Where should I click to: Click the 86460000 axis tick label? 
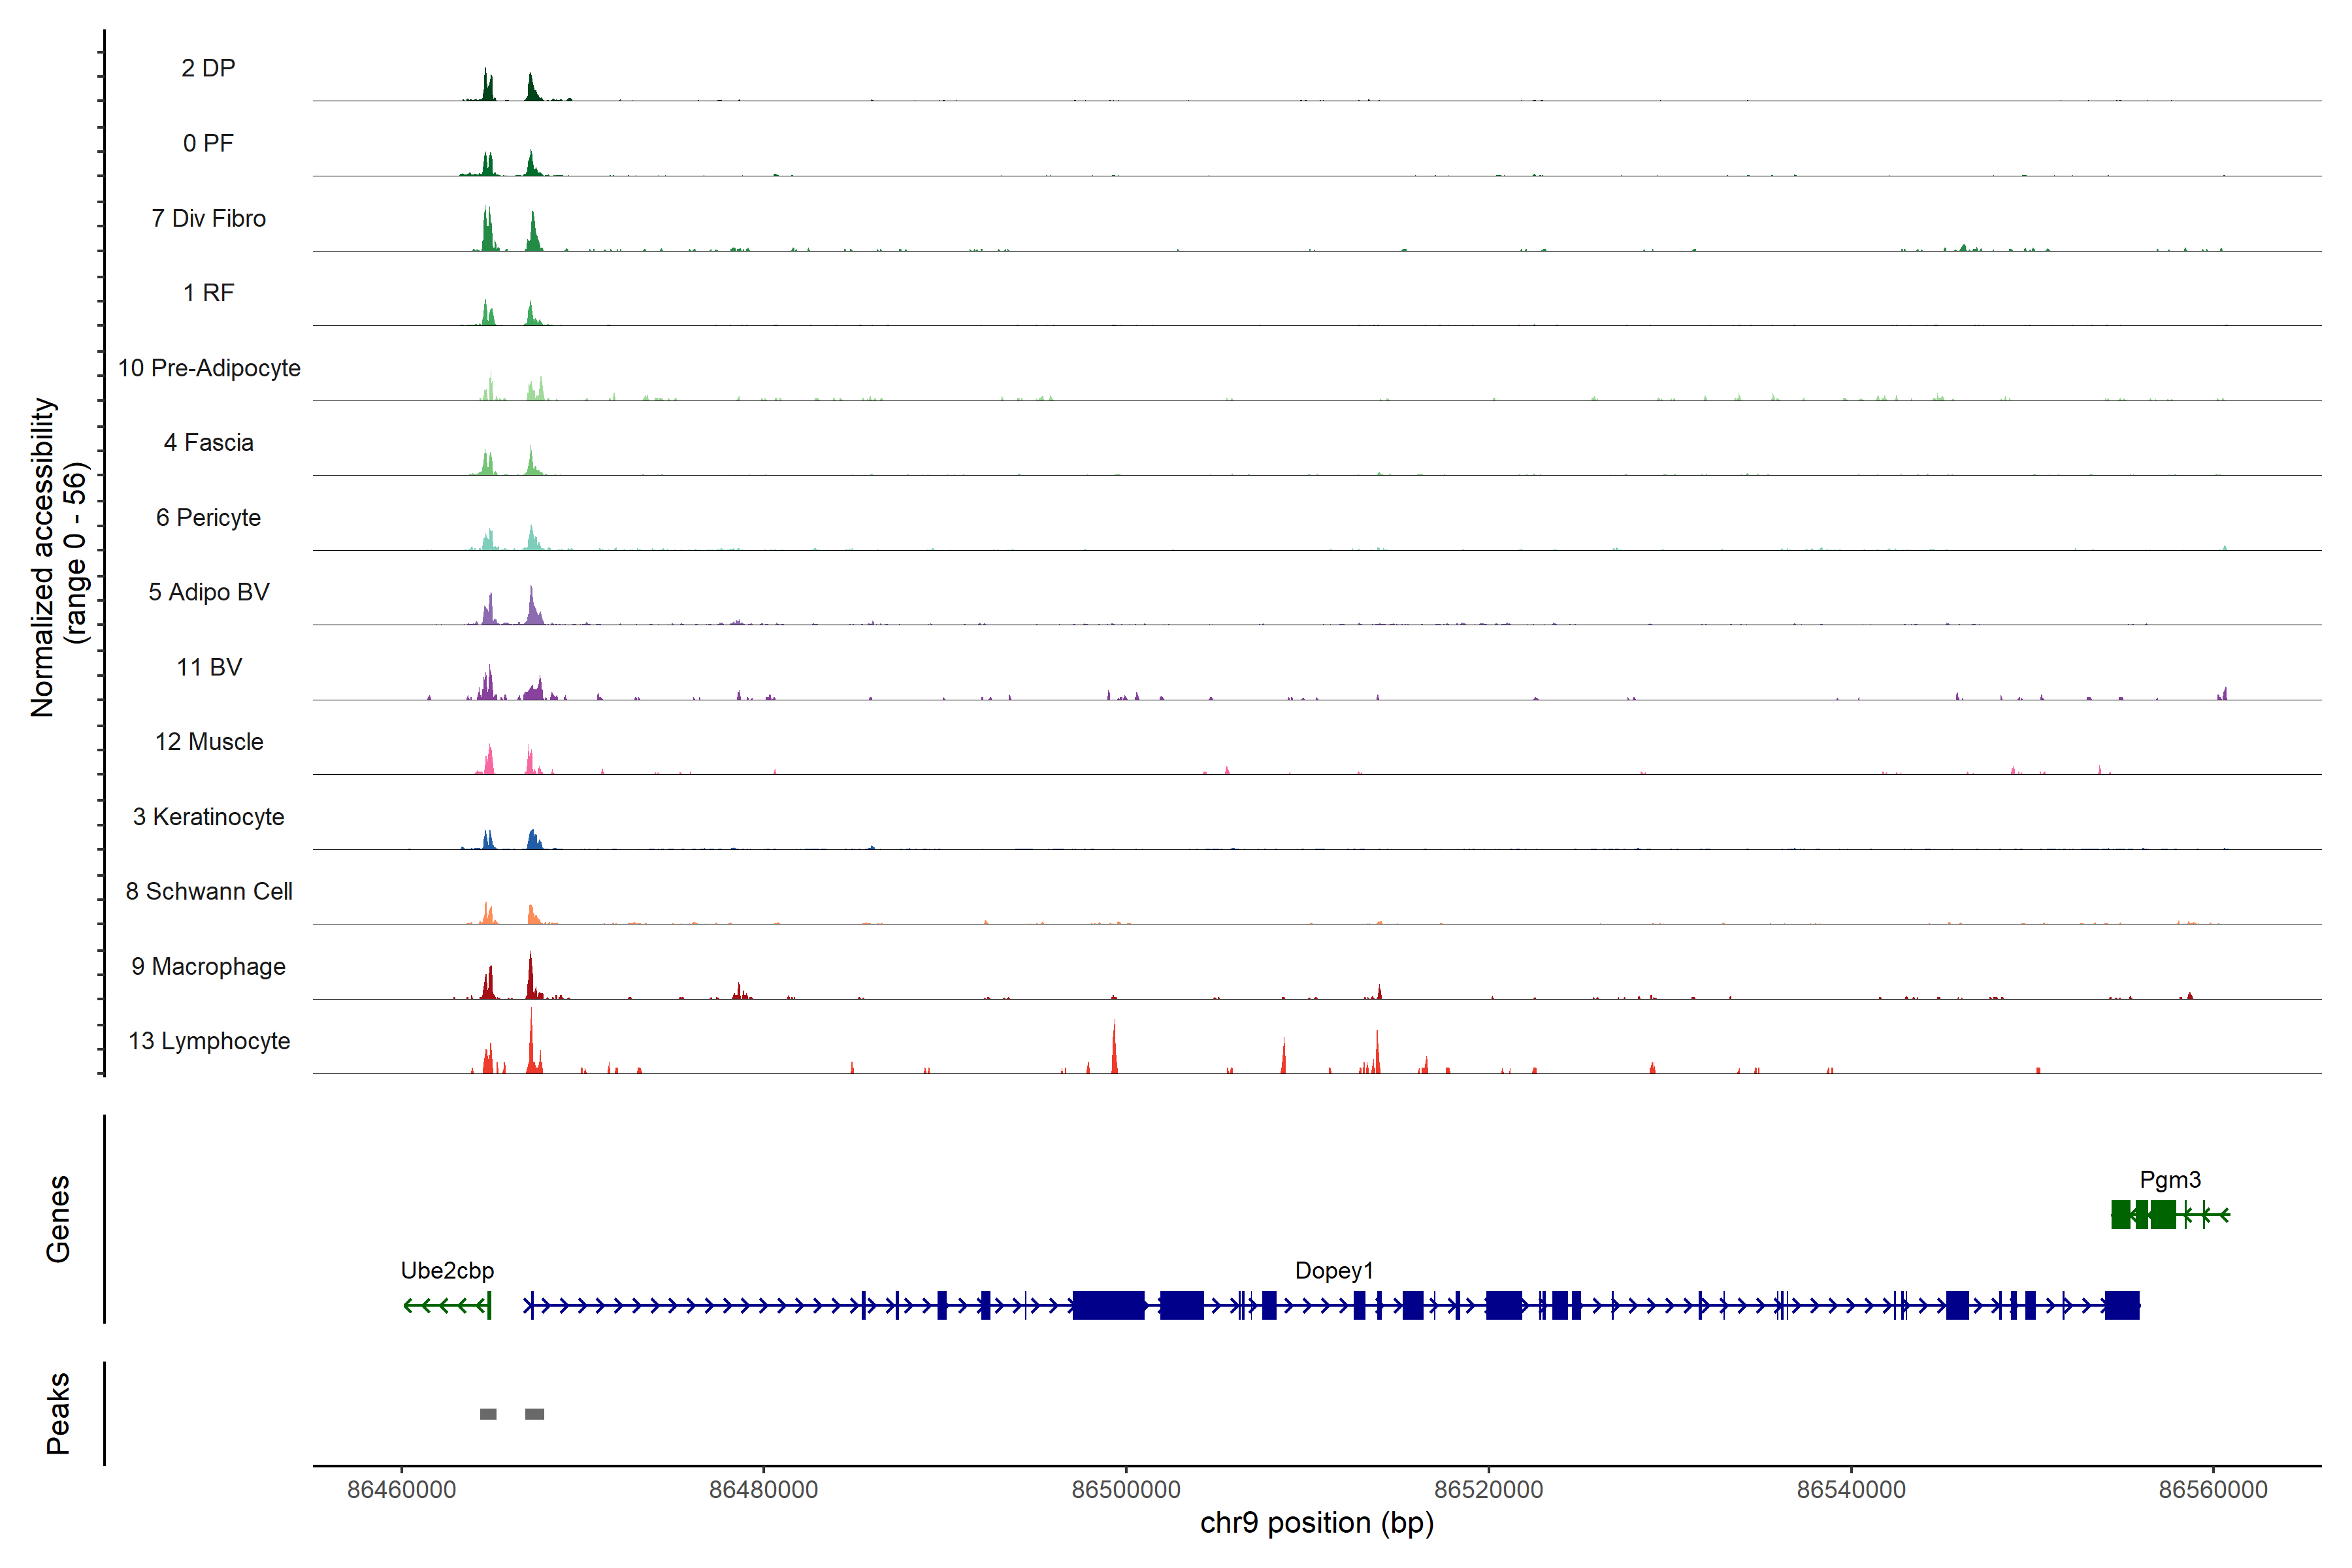[x=401, y=1490]
